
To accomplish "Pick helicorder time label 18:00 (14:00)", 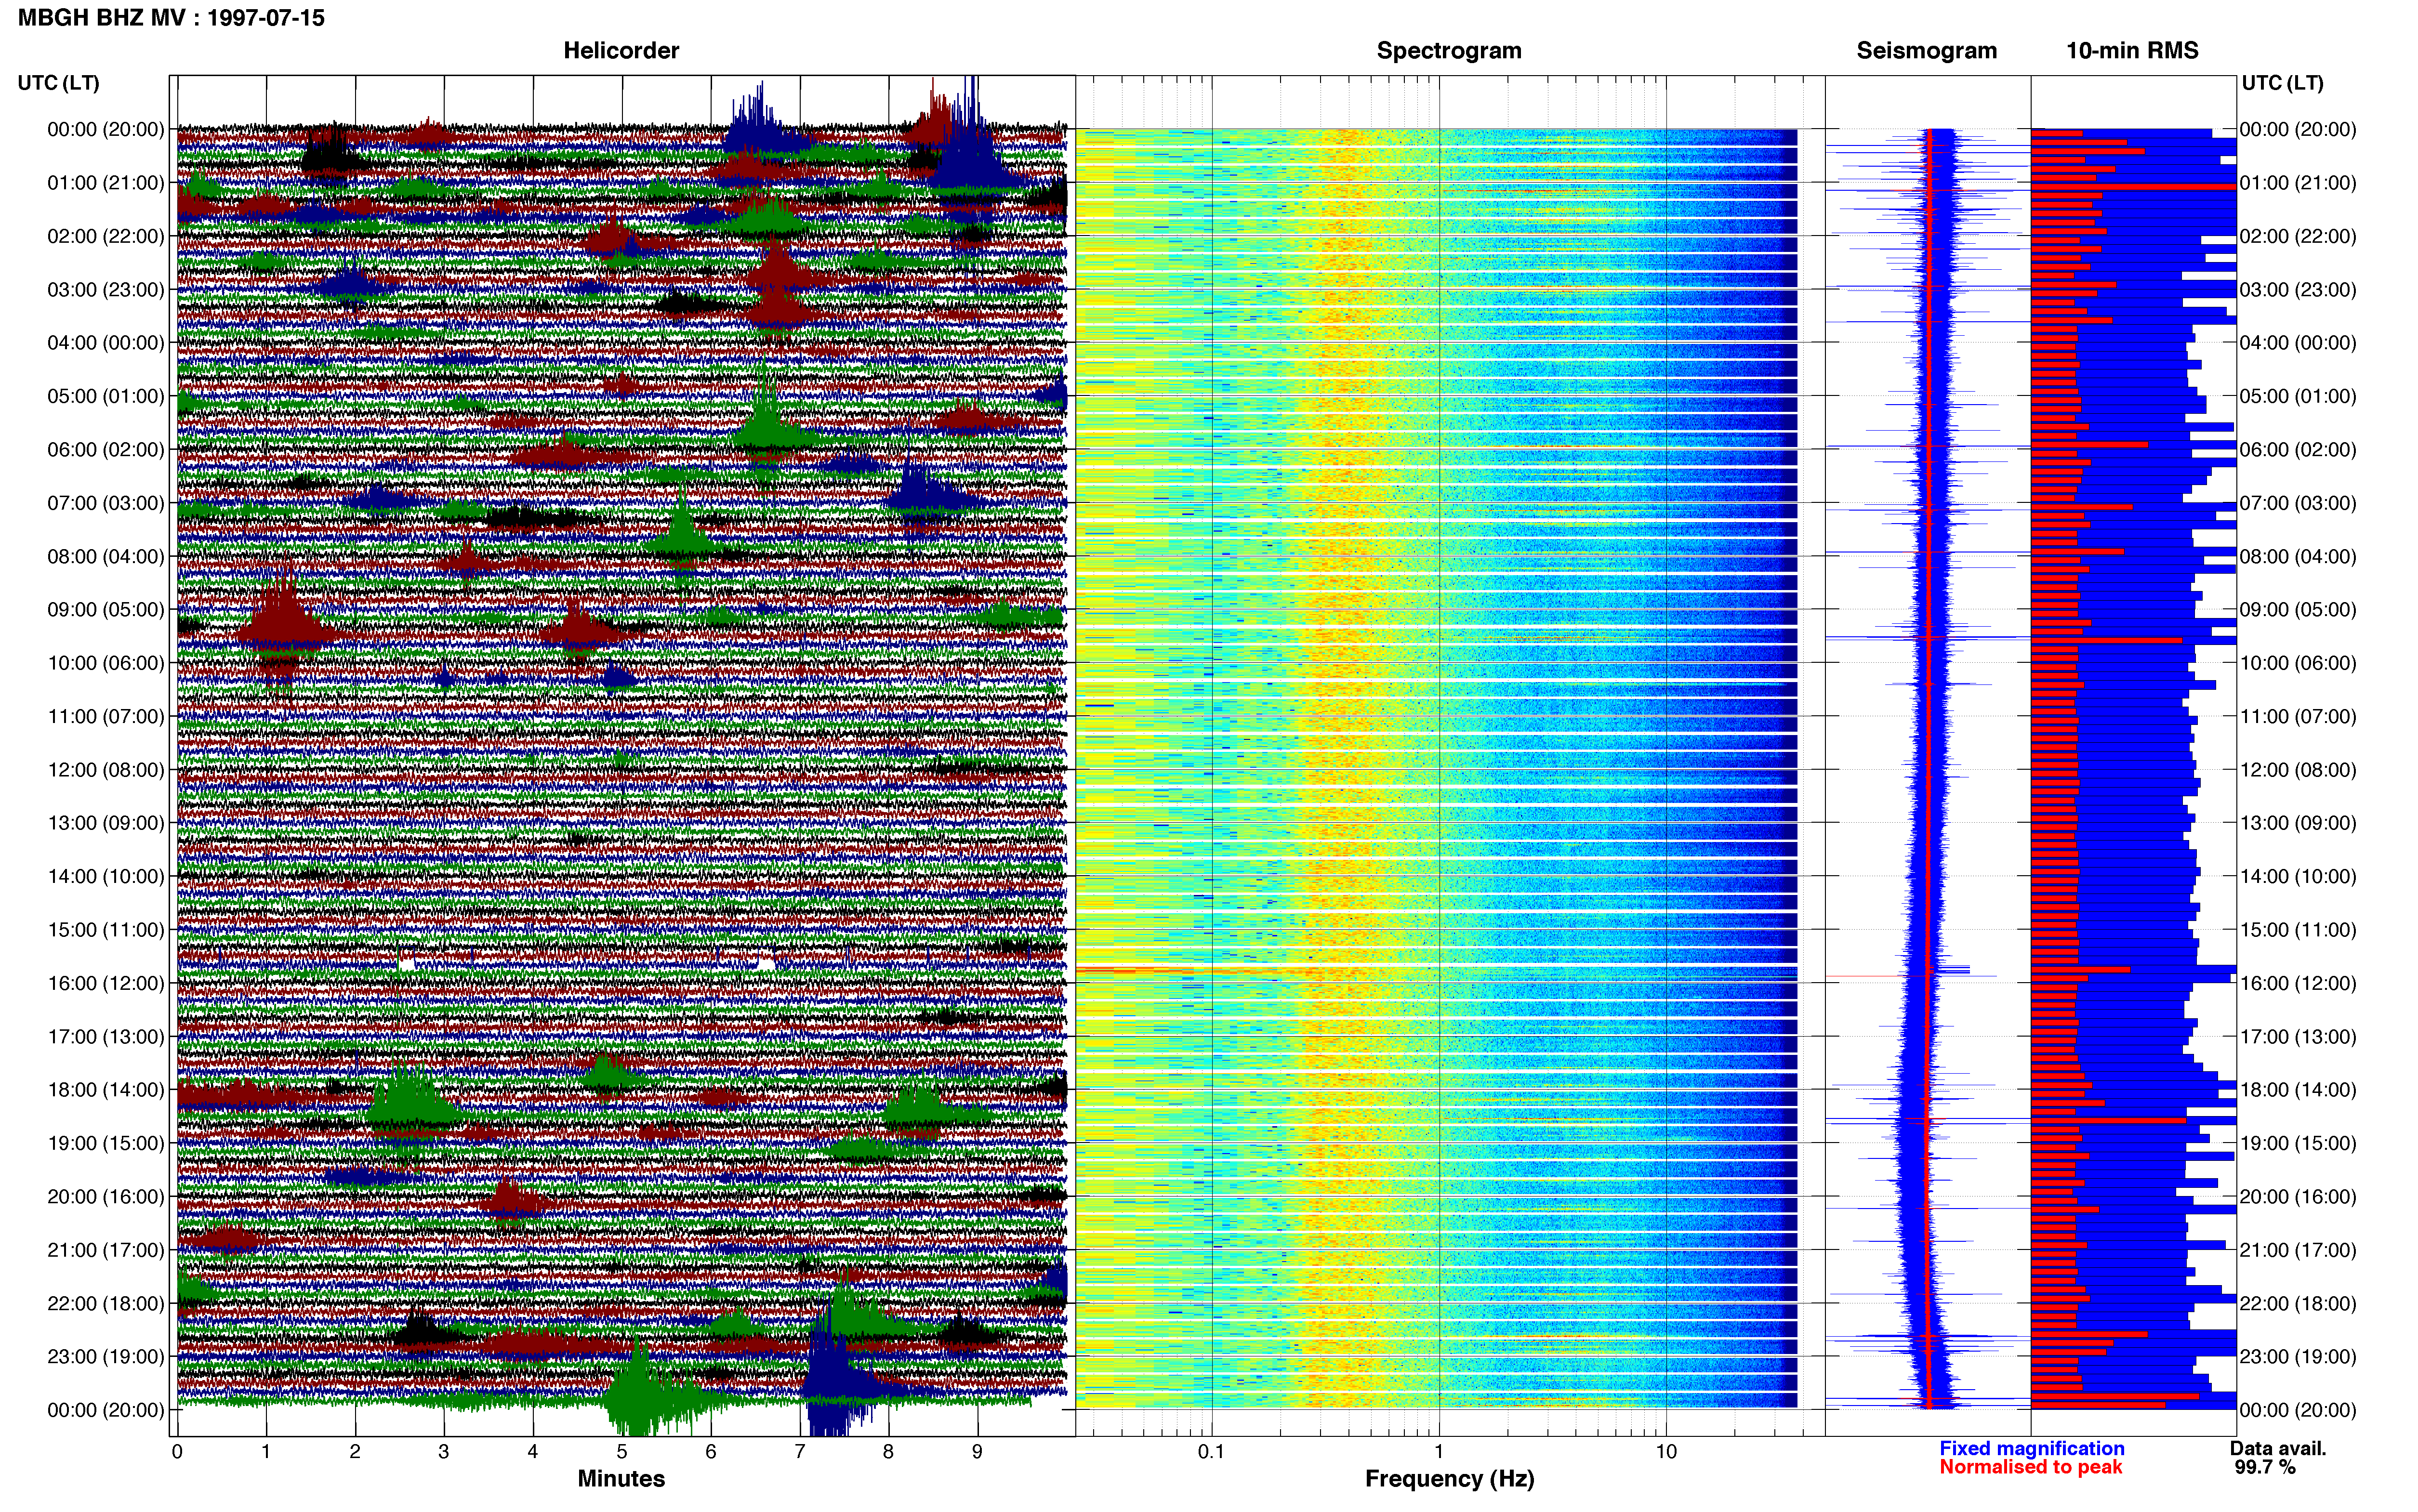I will (x=106, y=1090).
